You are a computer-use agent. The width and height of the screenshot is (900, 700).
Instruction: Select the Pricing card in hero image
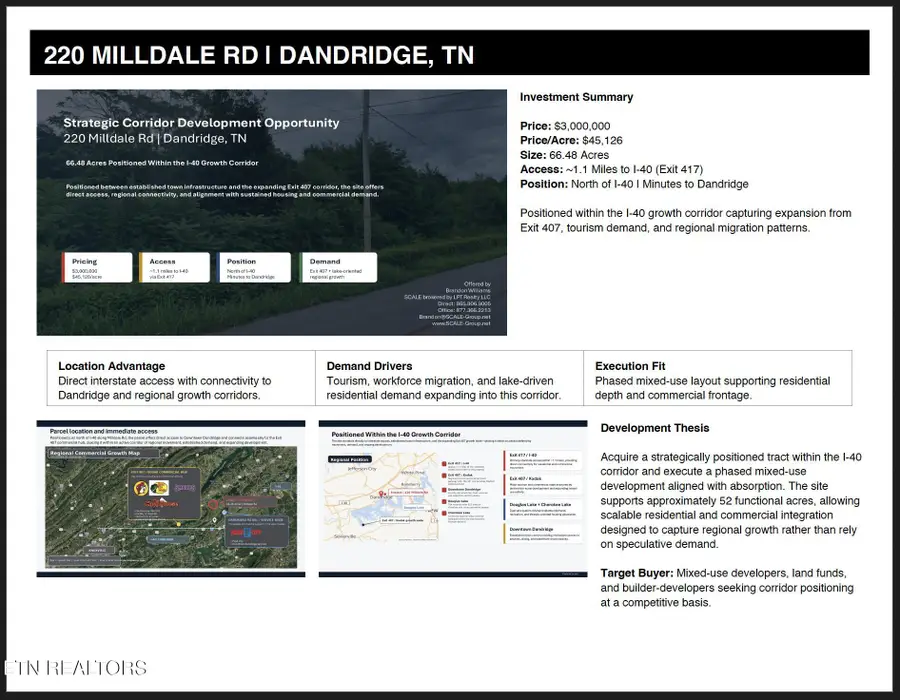(x=97, y=267)
